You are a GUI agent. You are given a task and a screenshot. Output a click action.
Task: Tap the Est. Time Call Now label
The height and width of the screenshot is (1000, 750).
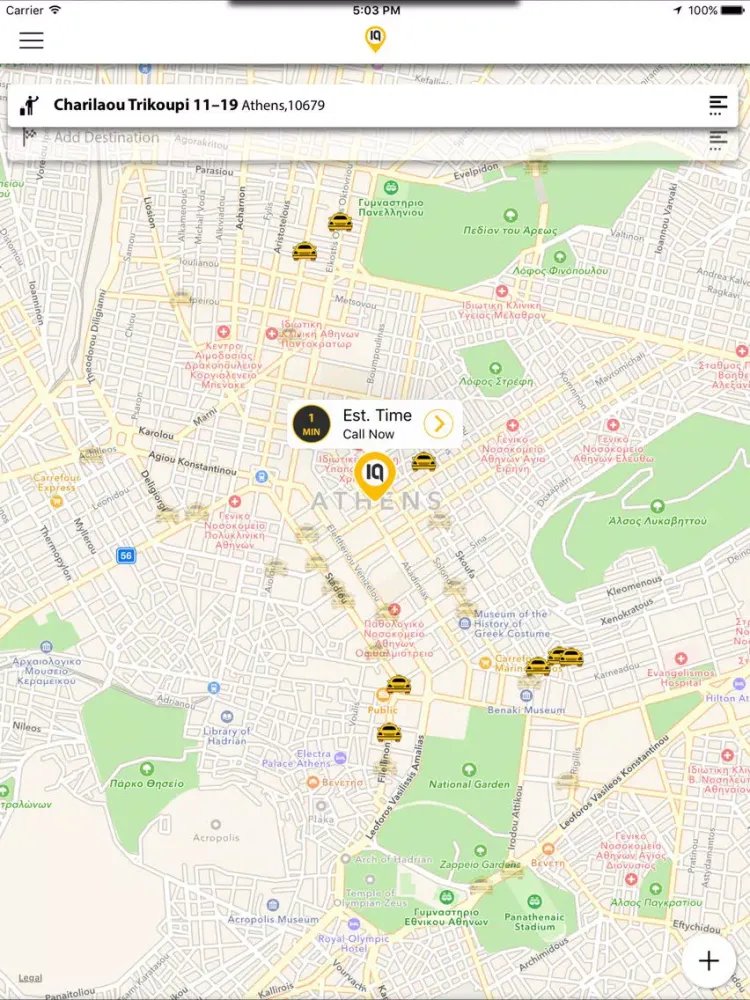[x=377, y=424]
